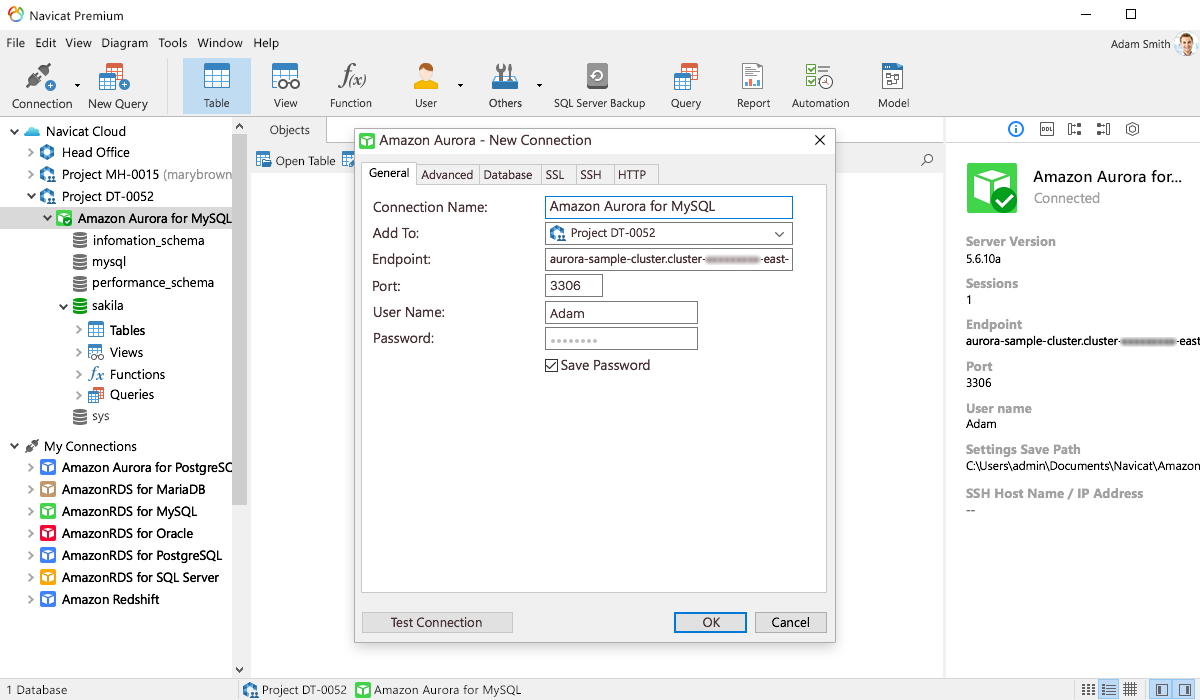Click the large Aurora connection icon
The width and height of the screenshot is (1200, 700).
click(x=992, y=188)
